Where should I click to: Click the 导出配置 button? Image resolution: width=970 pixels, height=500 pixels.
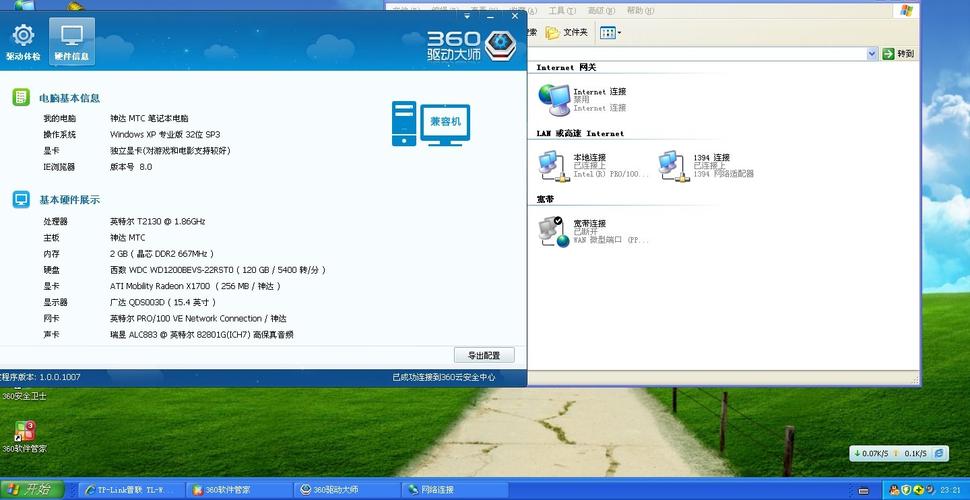(484, 355)
